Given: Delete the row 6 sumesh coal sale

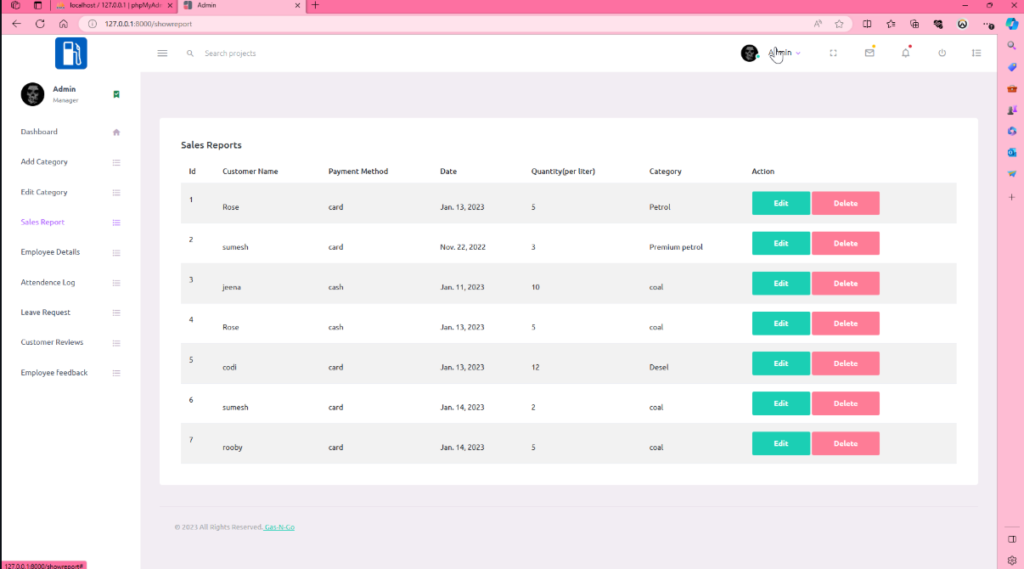Looking at the screenshot, I should (x=845, y=404).
